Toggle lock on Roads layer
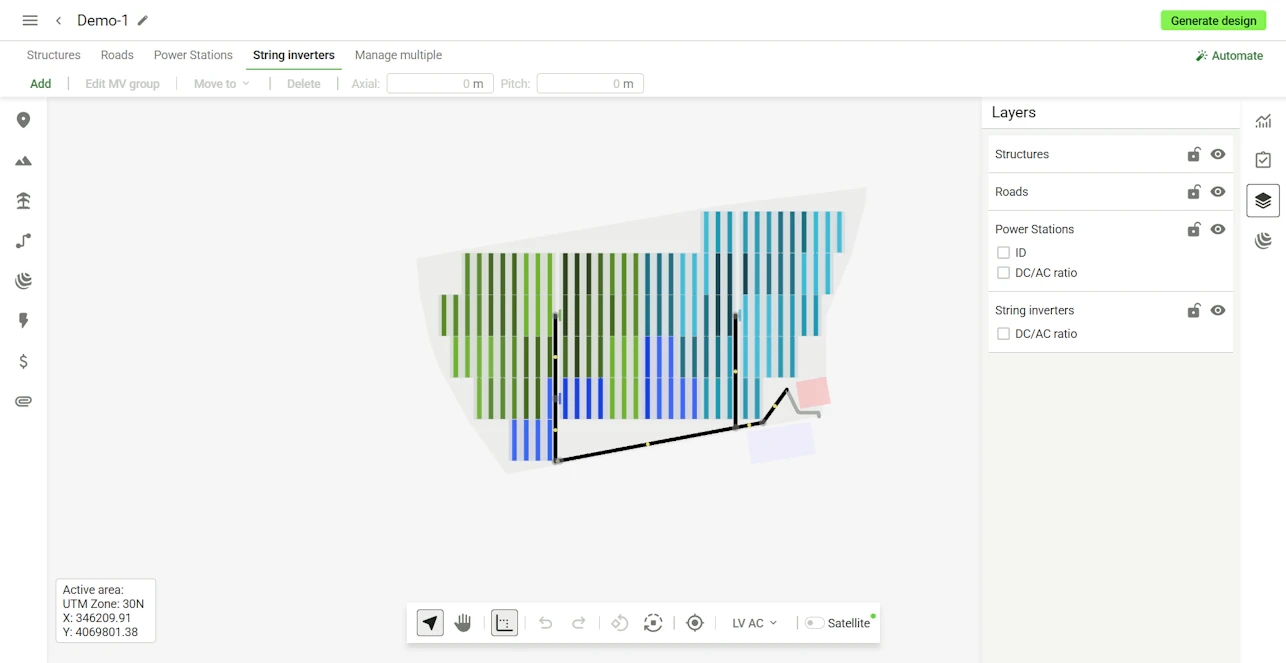 pyautogui.click(x=1193, y=192)
